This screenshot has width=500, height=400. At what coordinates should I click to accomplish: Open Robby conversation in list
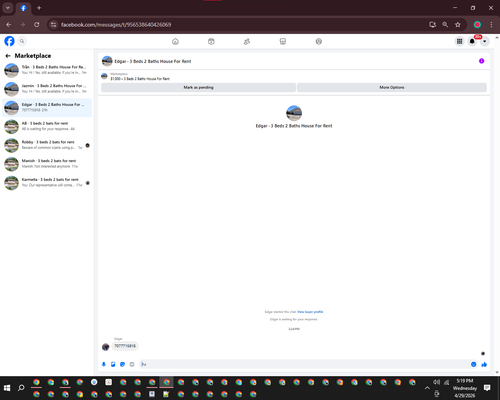click(x=47, y=145)
